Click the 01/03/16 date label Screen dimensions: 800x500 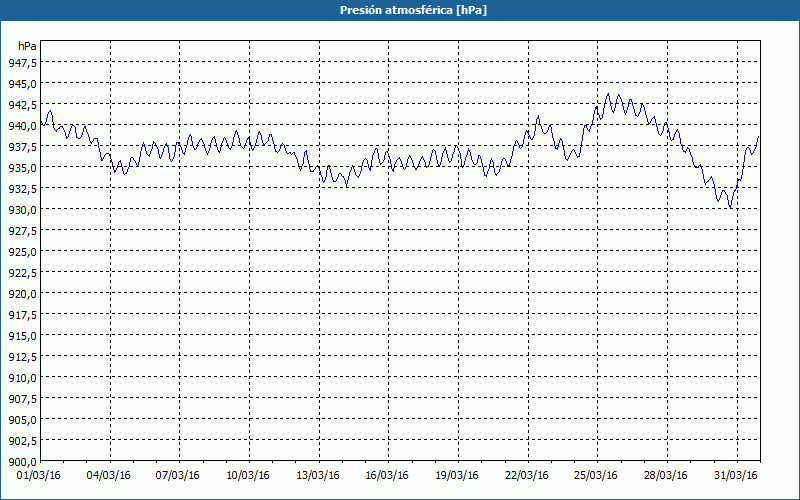click(39, 476)
